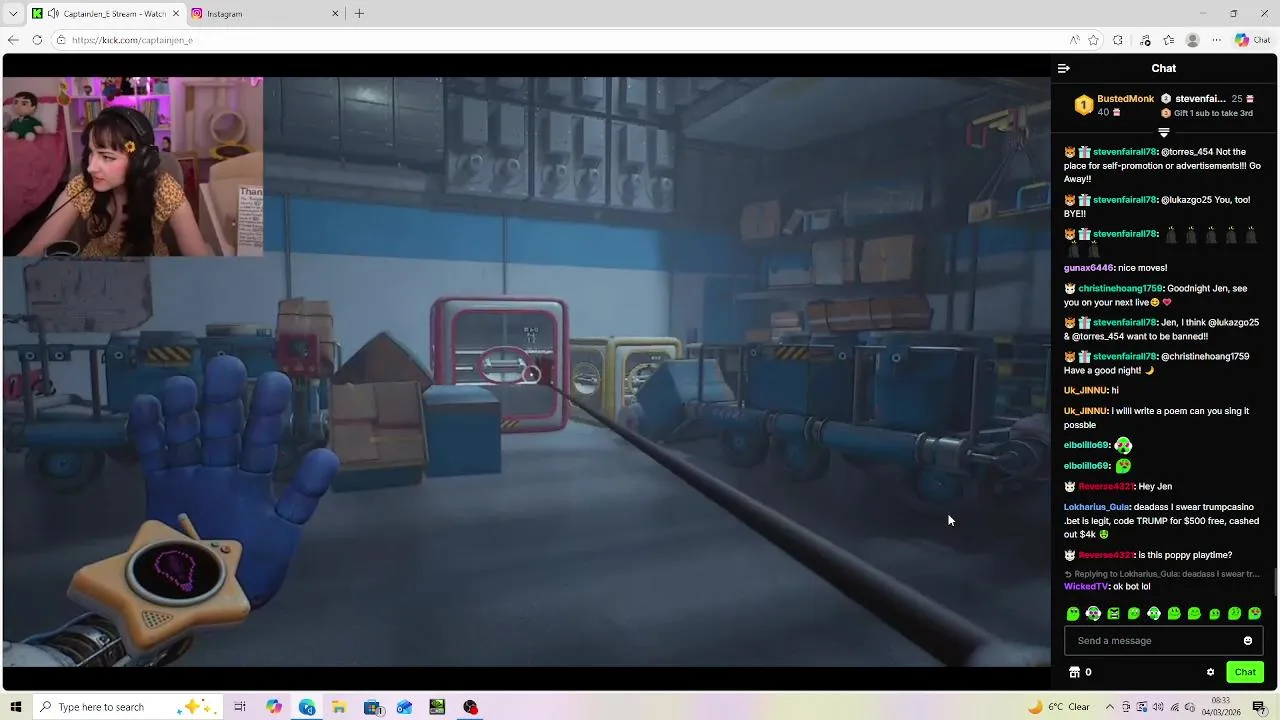Reload the page with the refresh icon
This screenshot has width=1280, height=720.
point(37,40)
